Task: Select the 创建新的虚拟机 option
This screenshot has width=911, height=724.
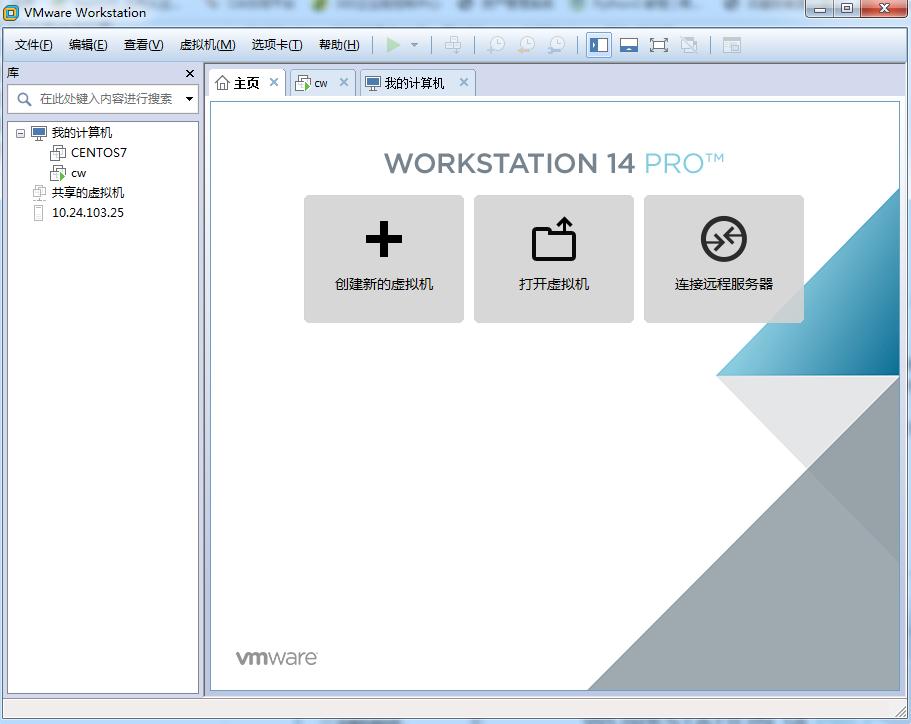Action: 383,258
